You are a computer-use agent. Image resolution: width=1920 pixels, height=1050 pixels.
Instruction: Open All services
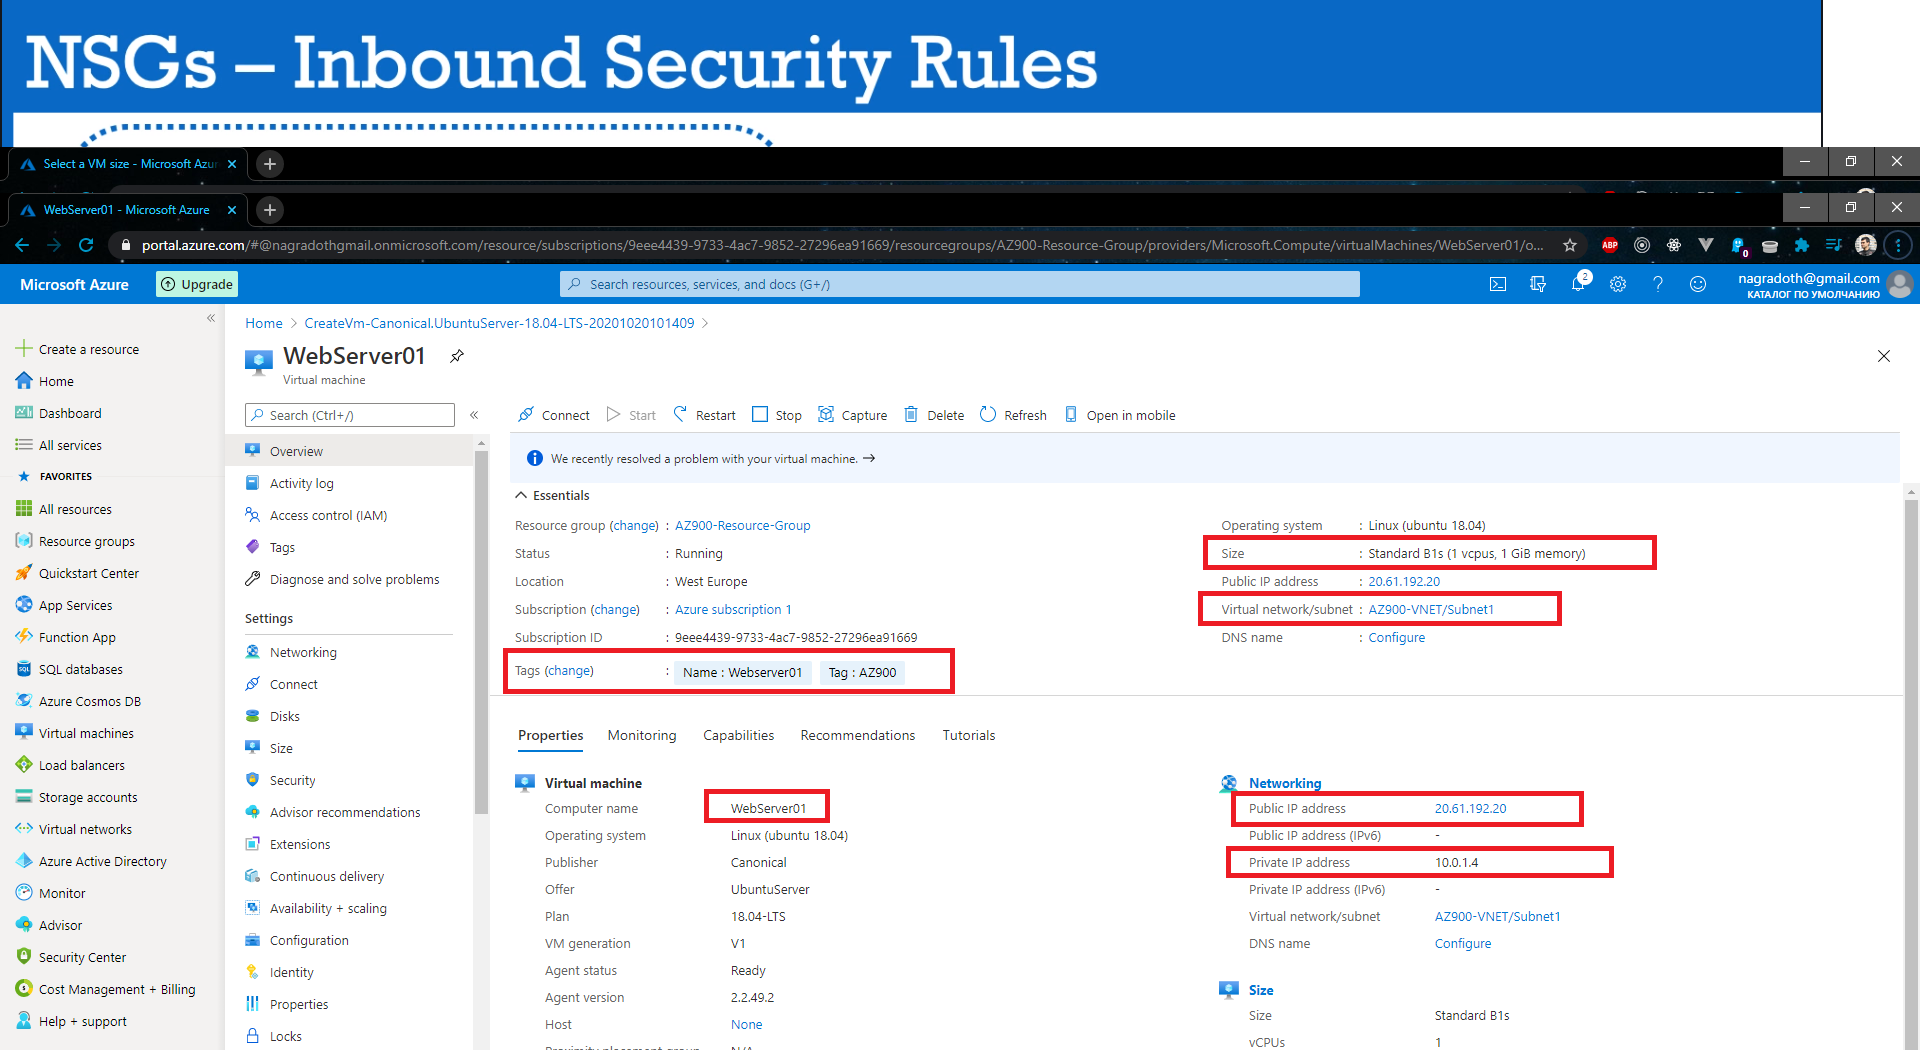(59, 445)
